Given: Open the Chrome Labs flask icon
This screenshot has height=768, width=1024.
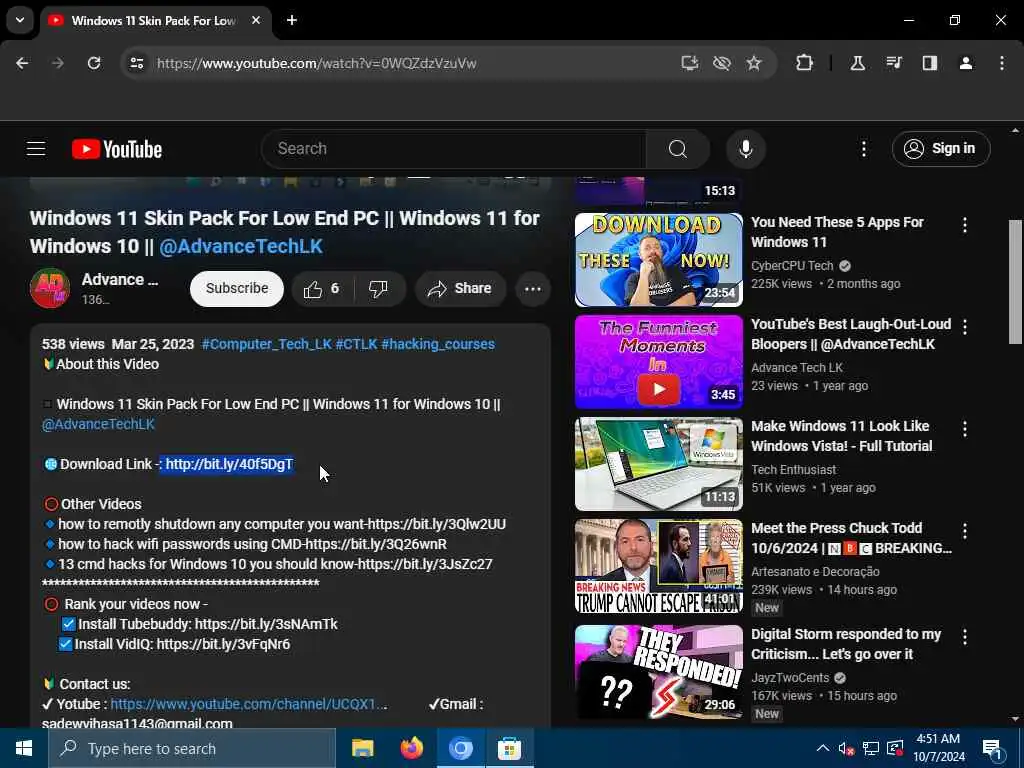Looking at the screenshot, I should pos(857,63).
